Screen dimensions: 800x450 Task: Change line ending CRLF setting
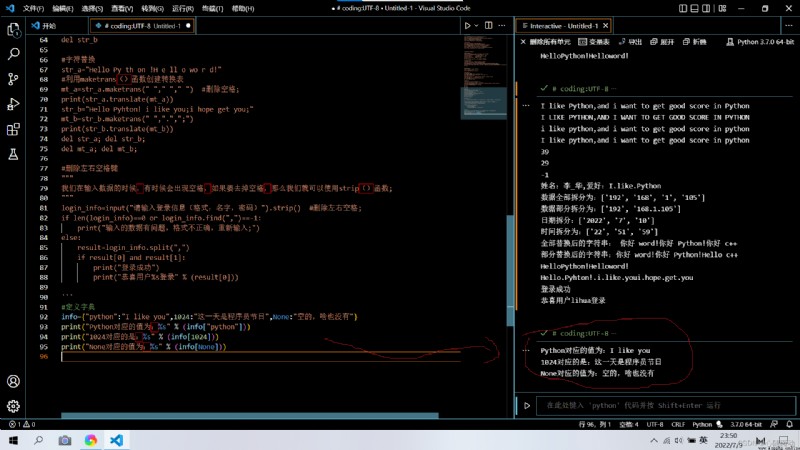678,424
